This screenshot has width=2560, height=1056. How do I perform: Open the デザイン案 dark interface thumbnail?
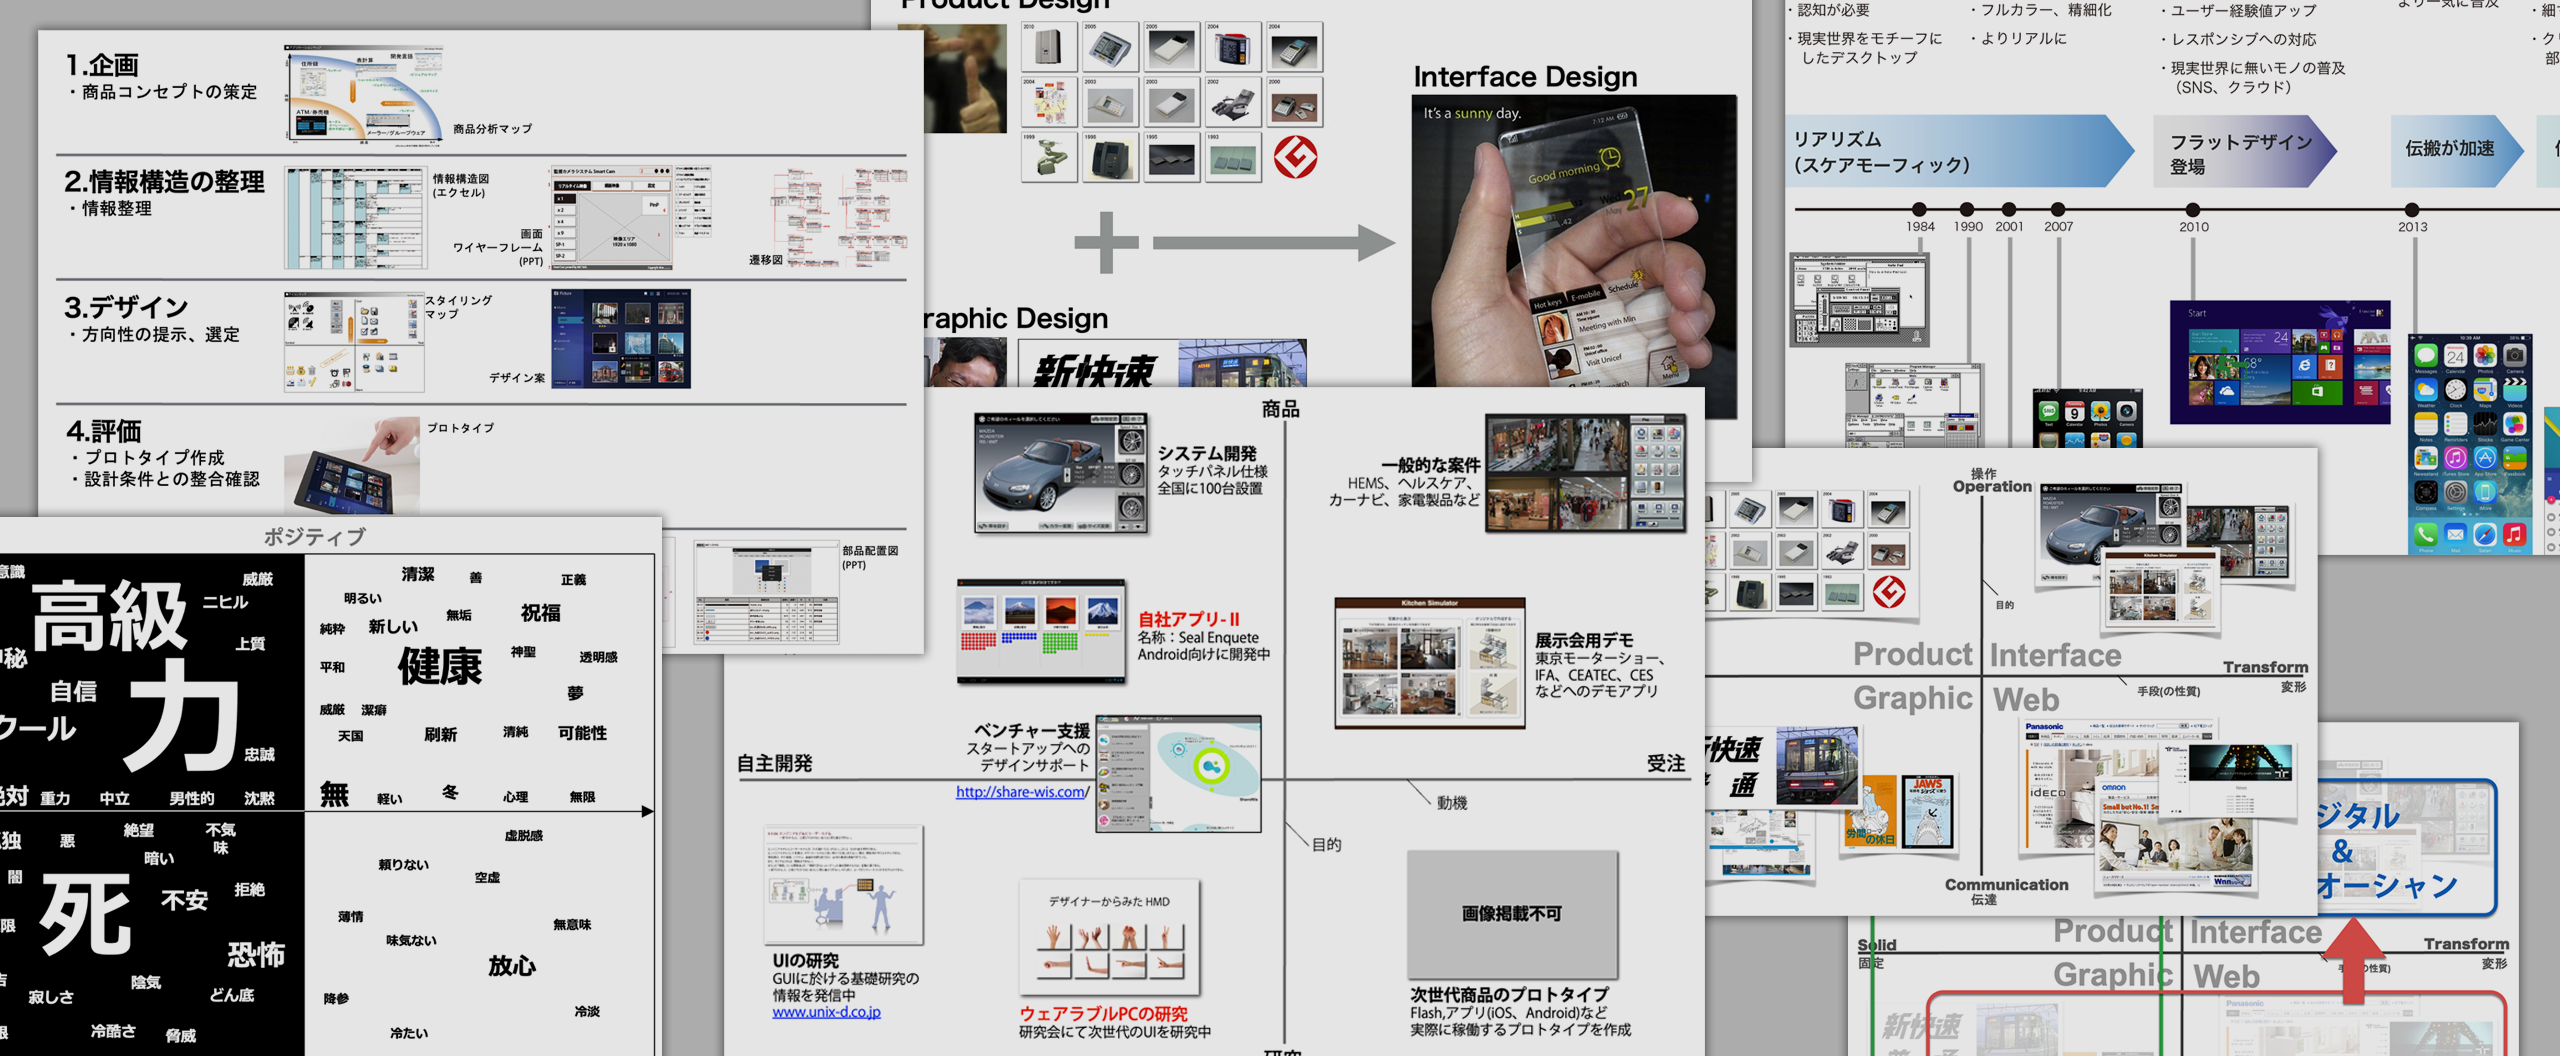pos(620,339)
